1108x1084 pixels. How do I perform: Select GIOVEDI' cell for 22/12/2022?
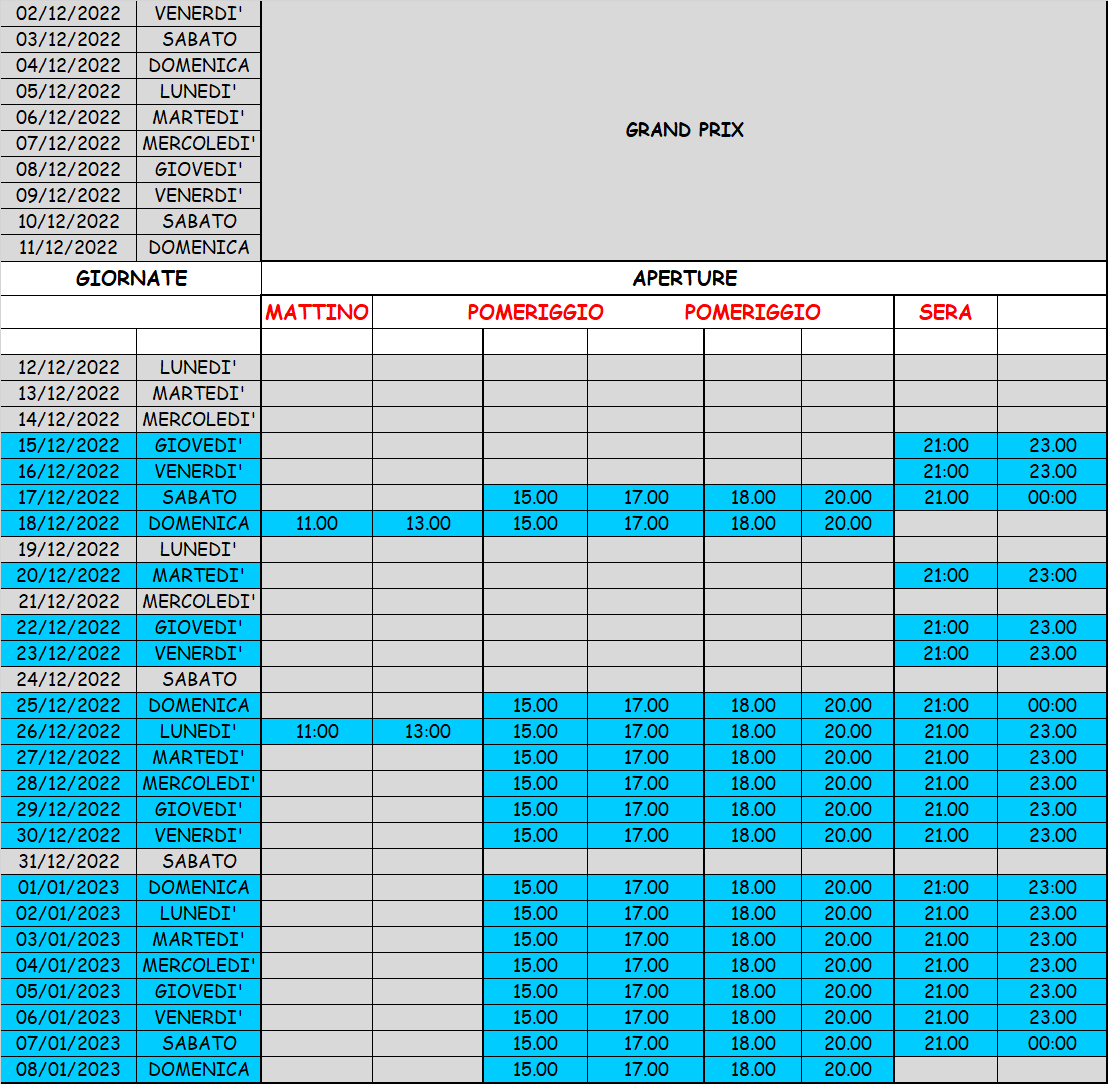tap(199, 628)
